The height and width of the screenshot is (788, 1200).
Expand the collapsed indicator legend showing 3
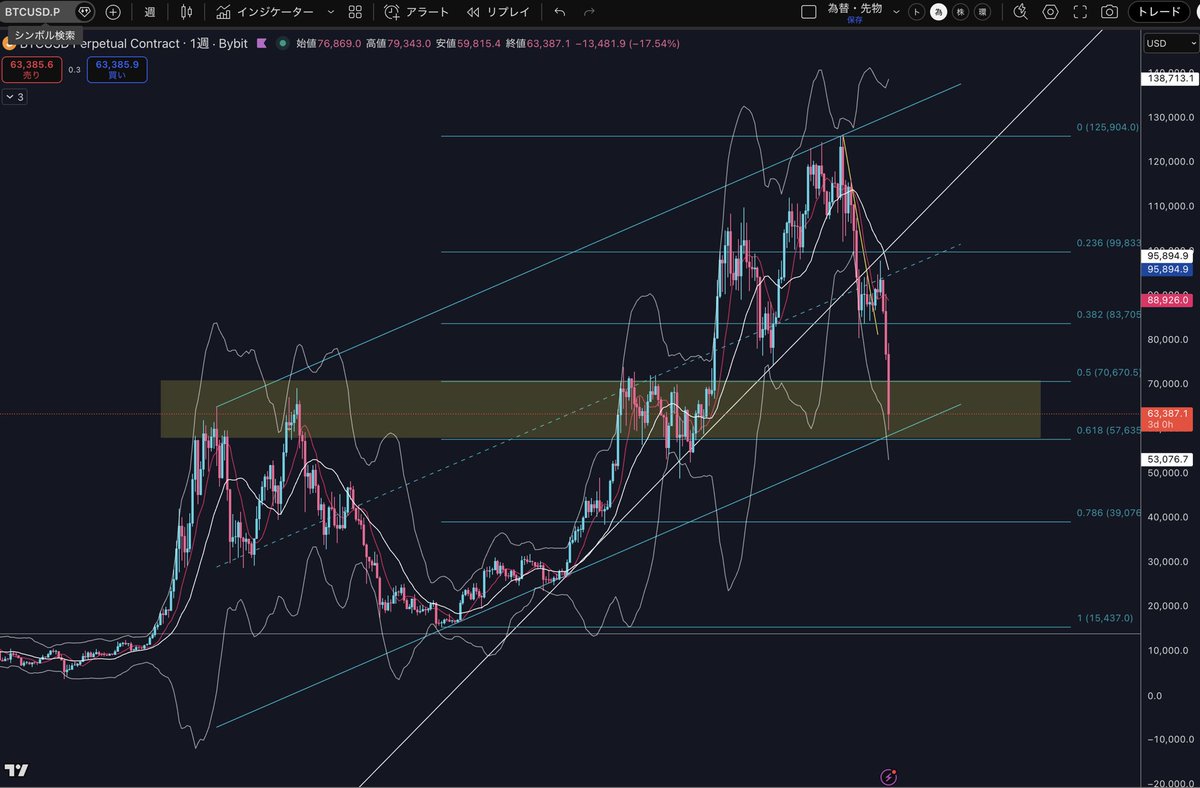(15, 97)
